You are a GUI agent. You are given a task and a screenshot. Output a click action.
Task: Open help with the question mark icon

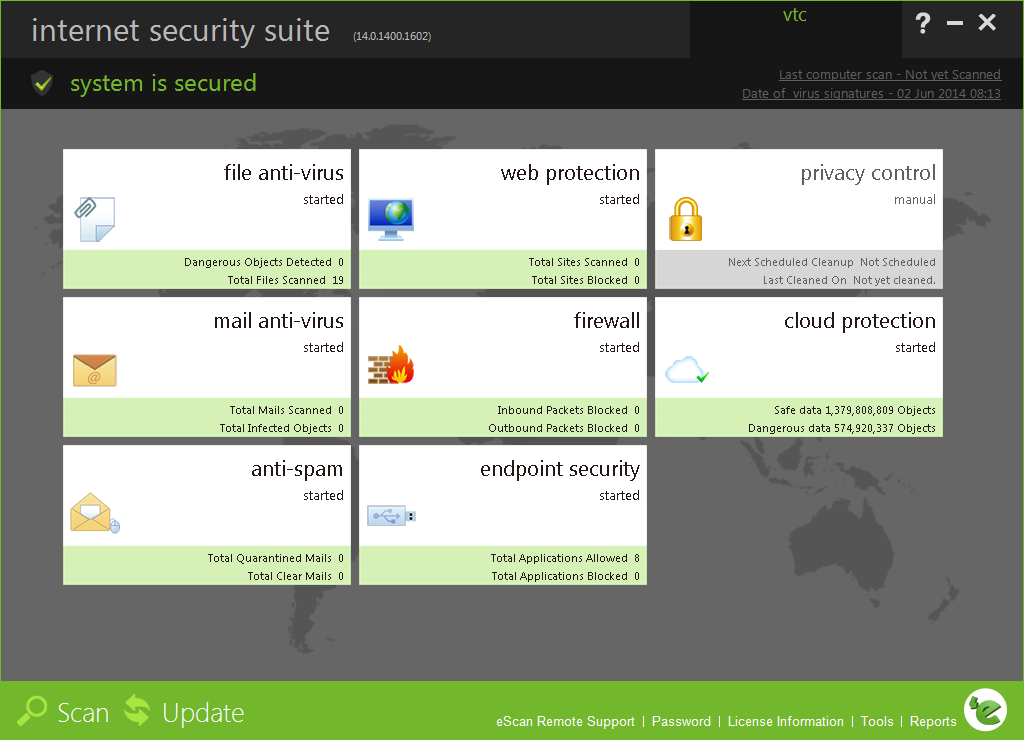click(x=923, y=24)
